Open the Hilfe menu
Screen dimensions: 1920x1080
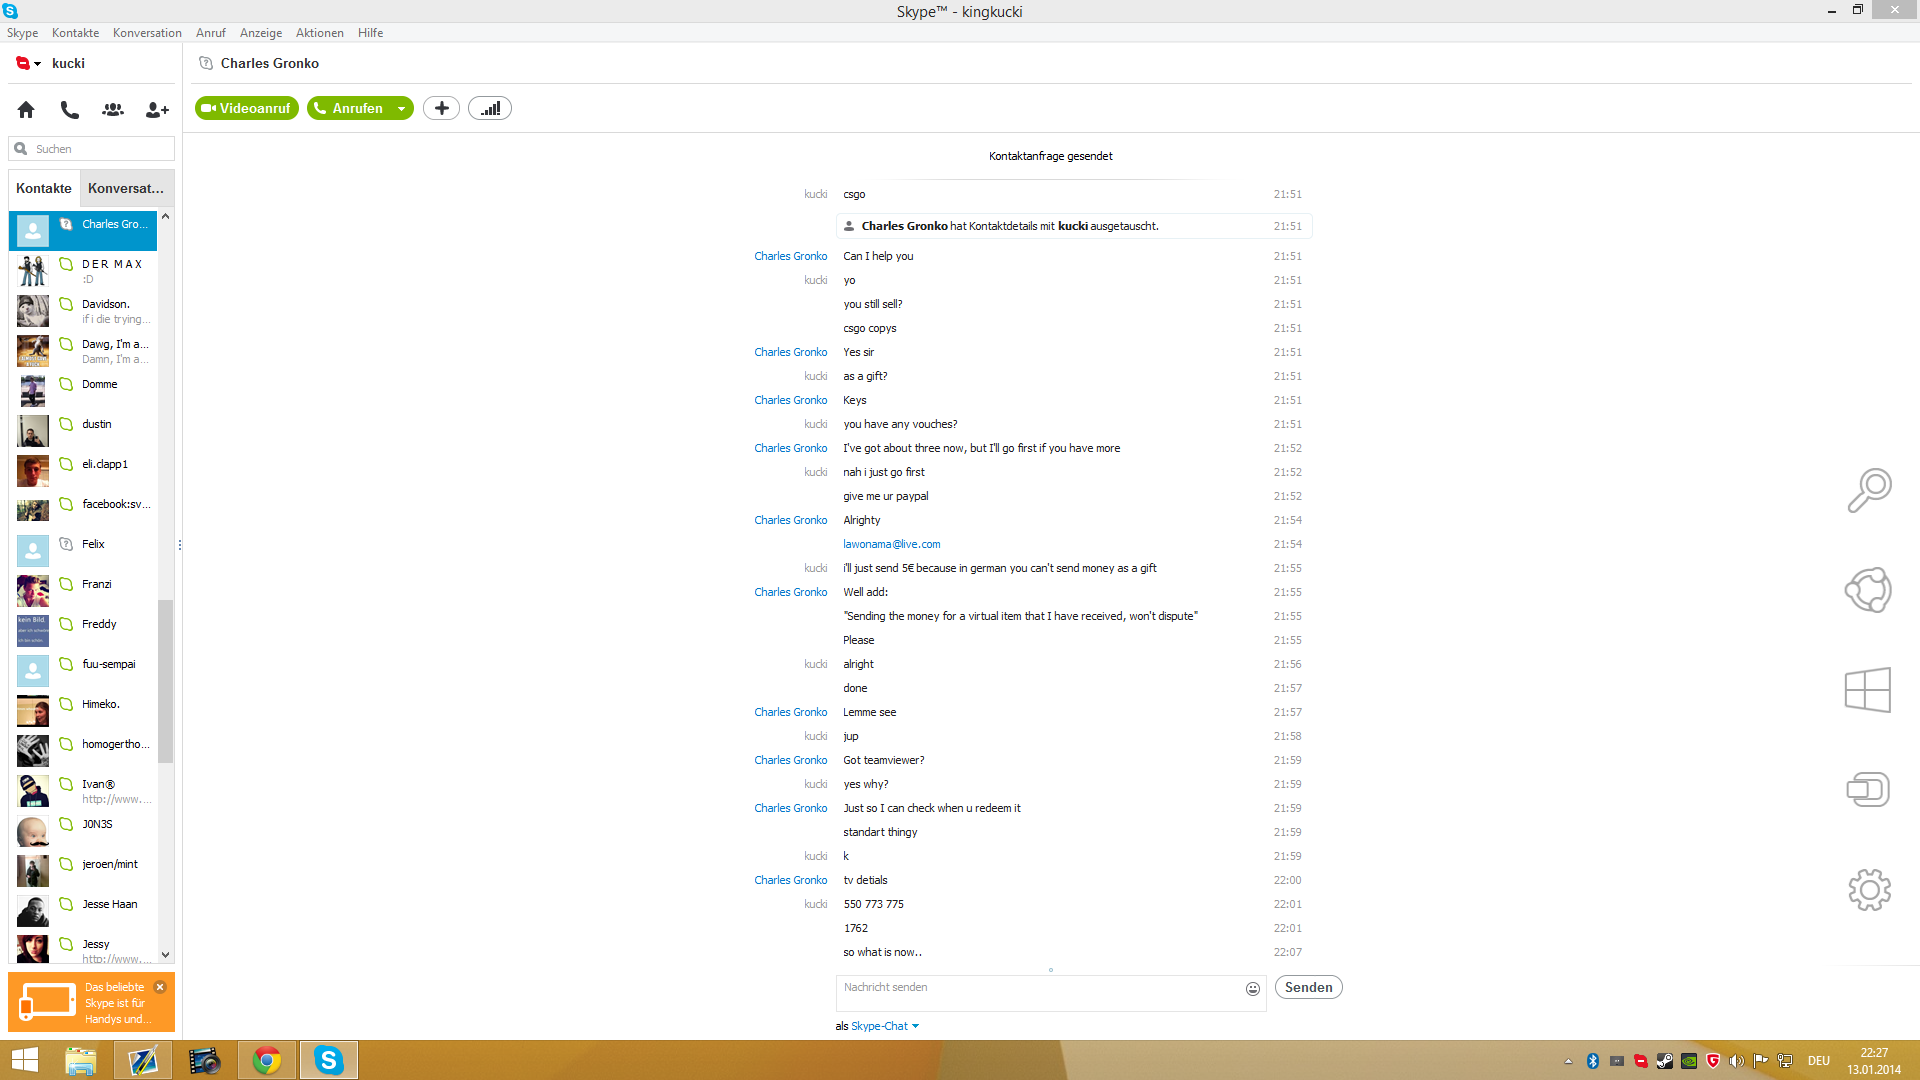tap(371, 33)
